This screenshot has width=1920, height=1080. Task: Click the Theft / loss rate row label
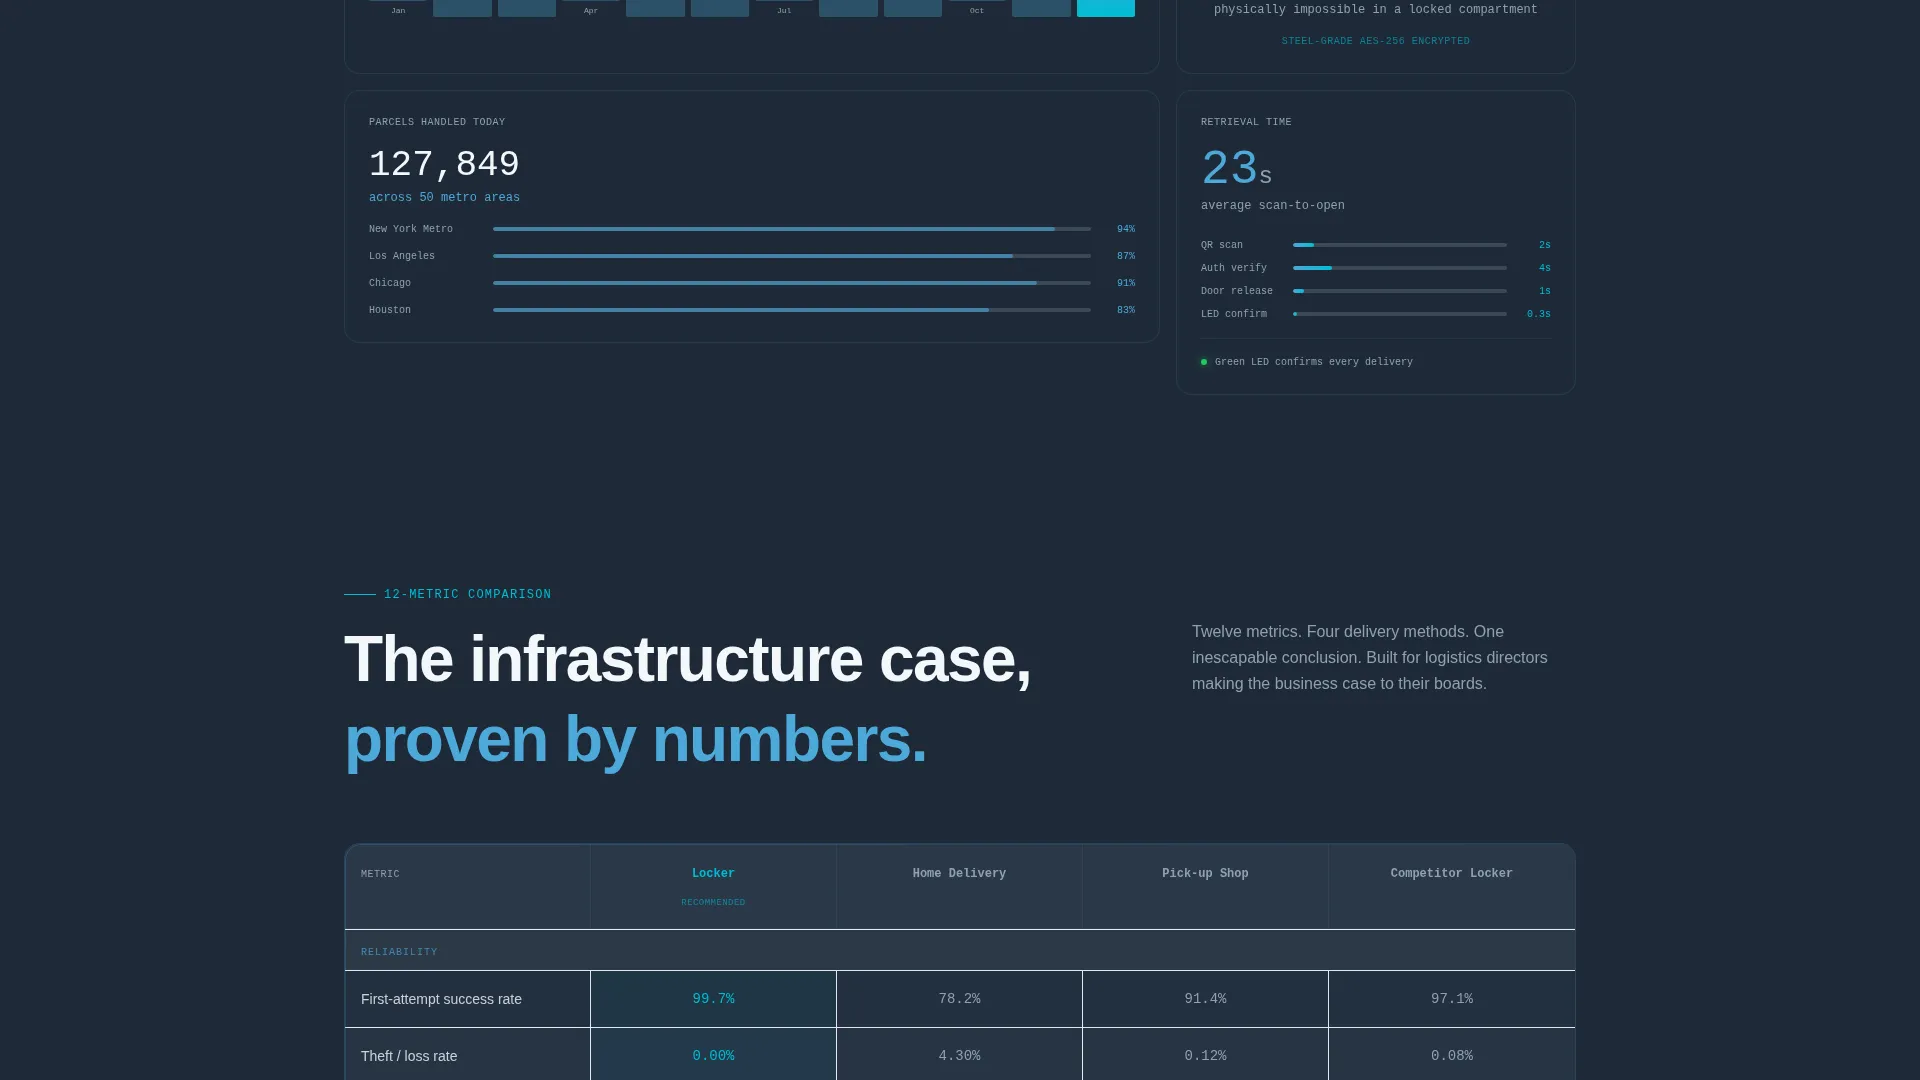(x=409, y=1056)
